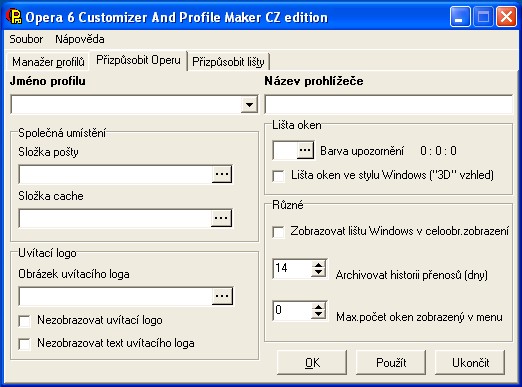Increase Archivovat historii přenosů days value

point(319,265)
